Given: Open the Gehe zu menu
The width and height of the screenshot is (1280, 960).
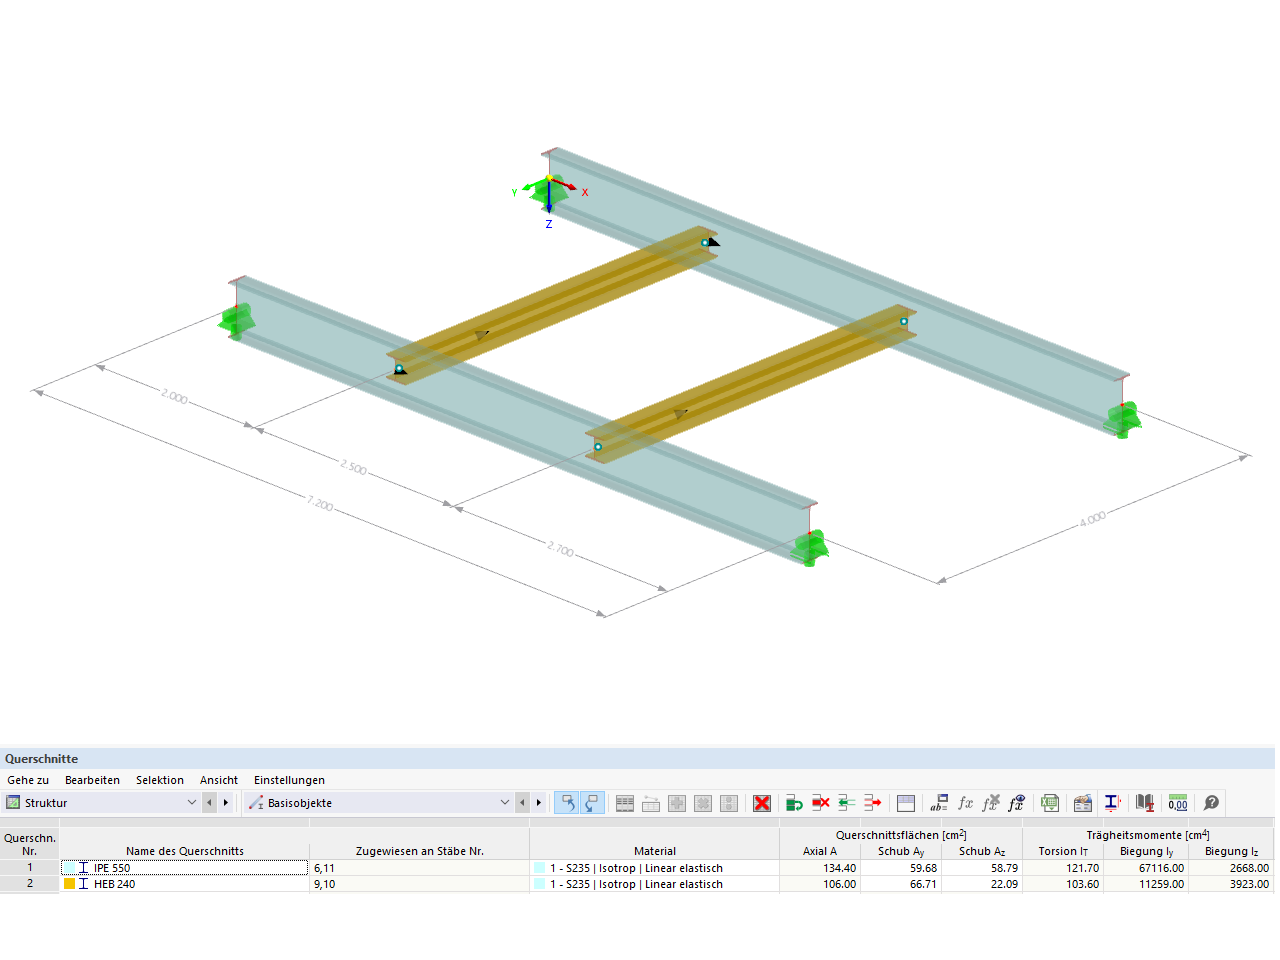Looking at the screenshot, I should click(28, 780).
